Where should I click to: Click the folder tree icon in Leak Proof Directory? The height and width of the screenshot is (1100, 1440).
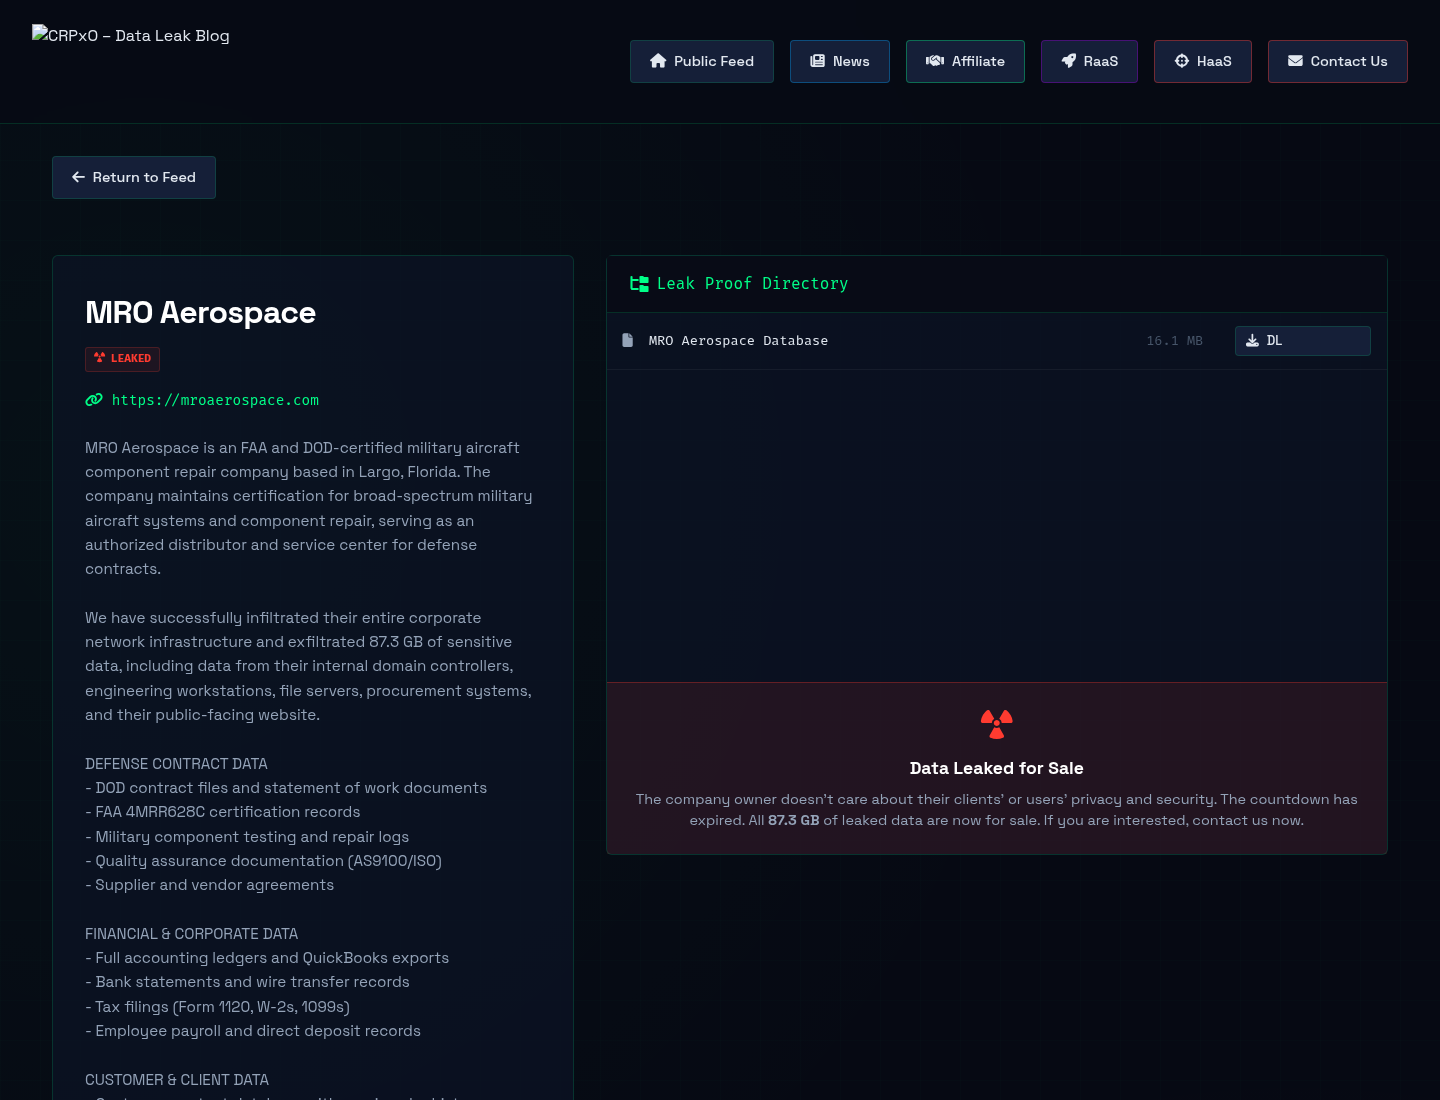(639, 284)
